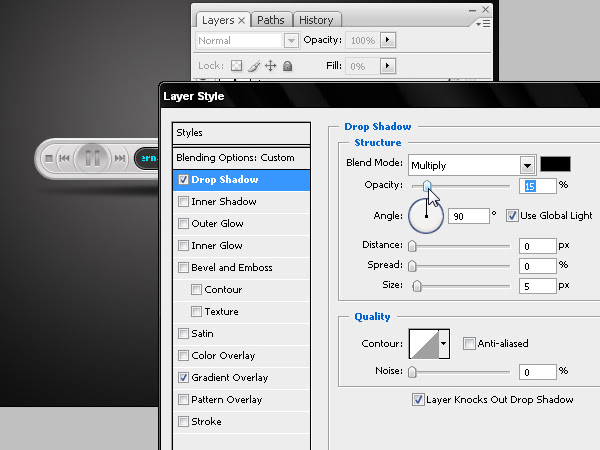
Task: Open the Layers Fill slider arrow
Action: click(x=388, y=66)
